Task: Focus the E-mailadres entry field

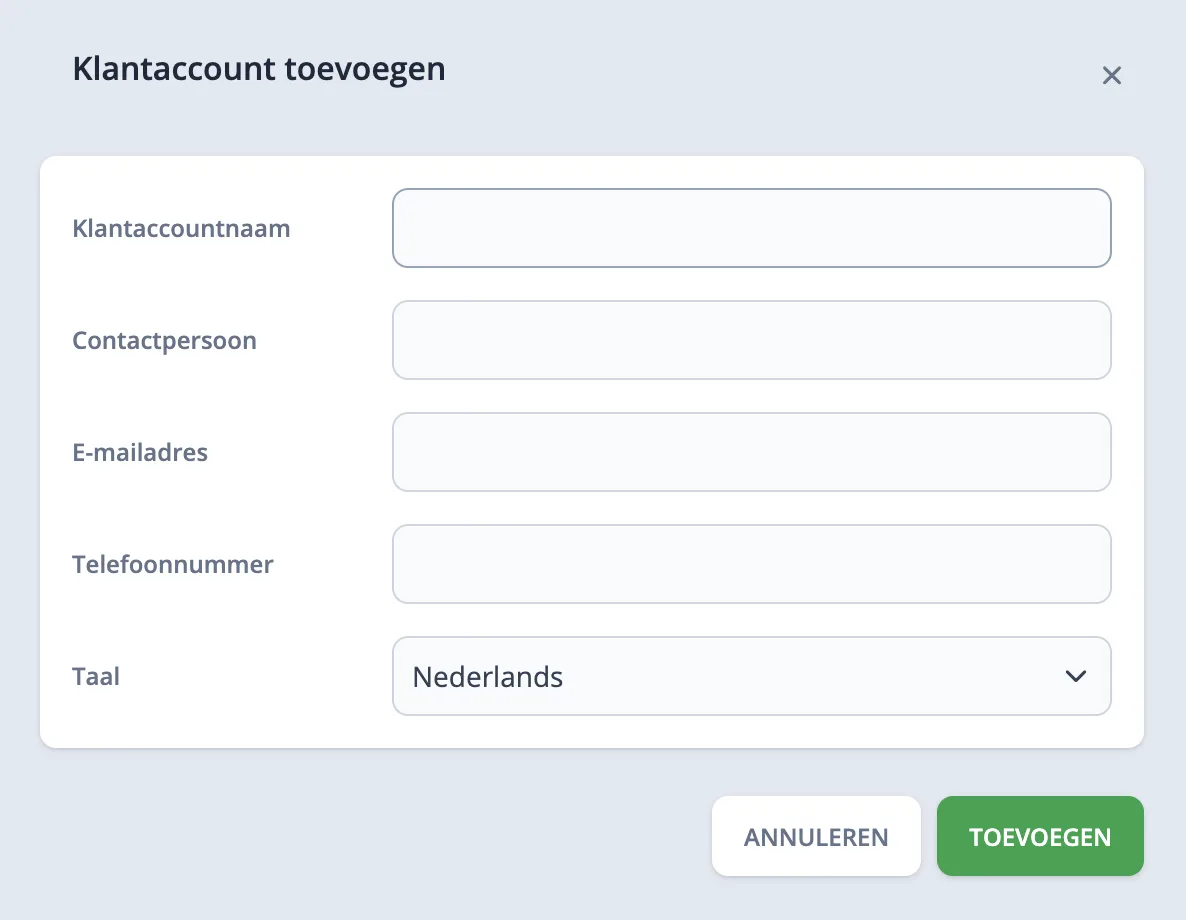Action: point(752,452)
